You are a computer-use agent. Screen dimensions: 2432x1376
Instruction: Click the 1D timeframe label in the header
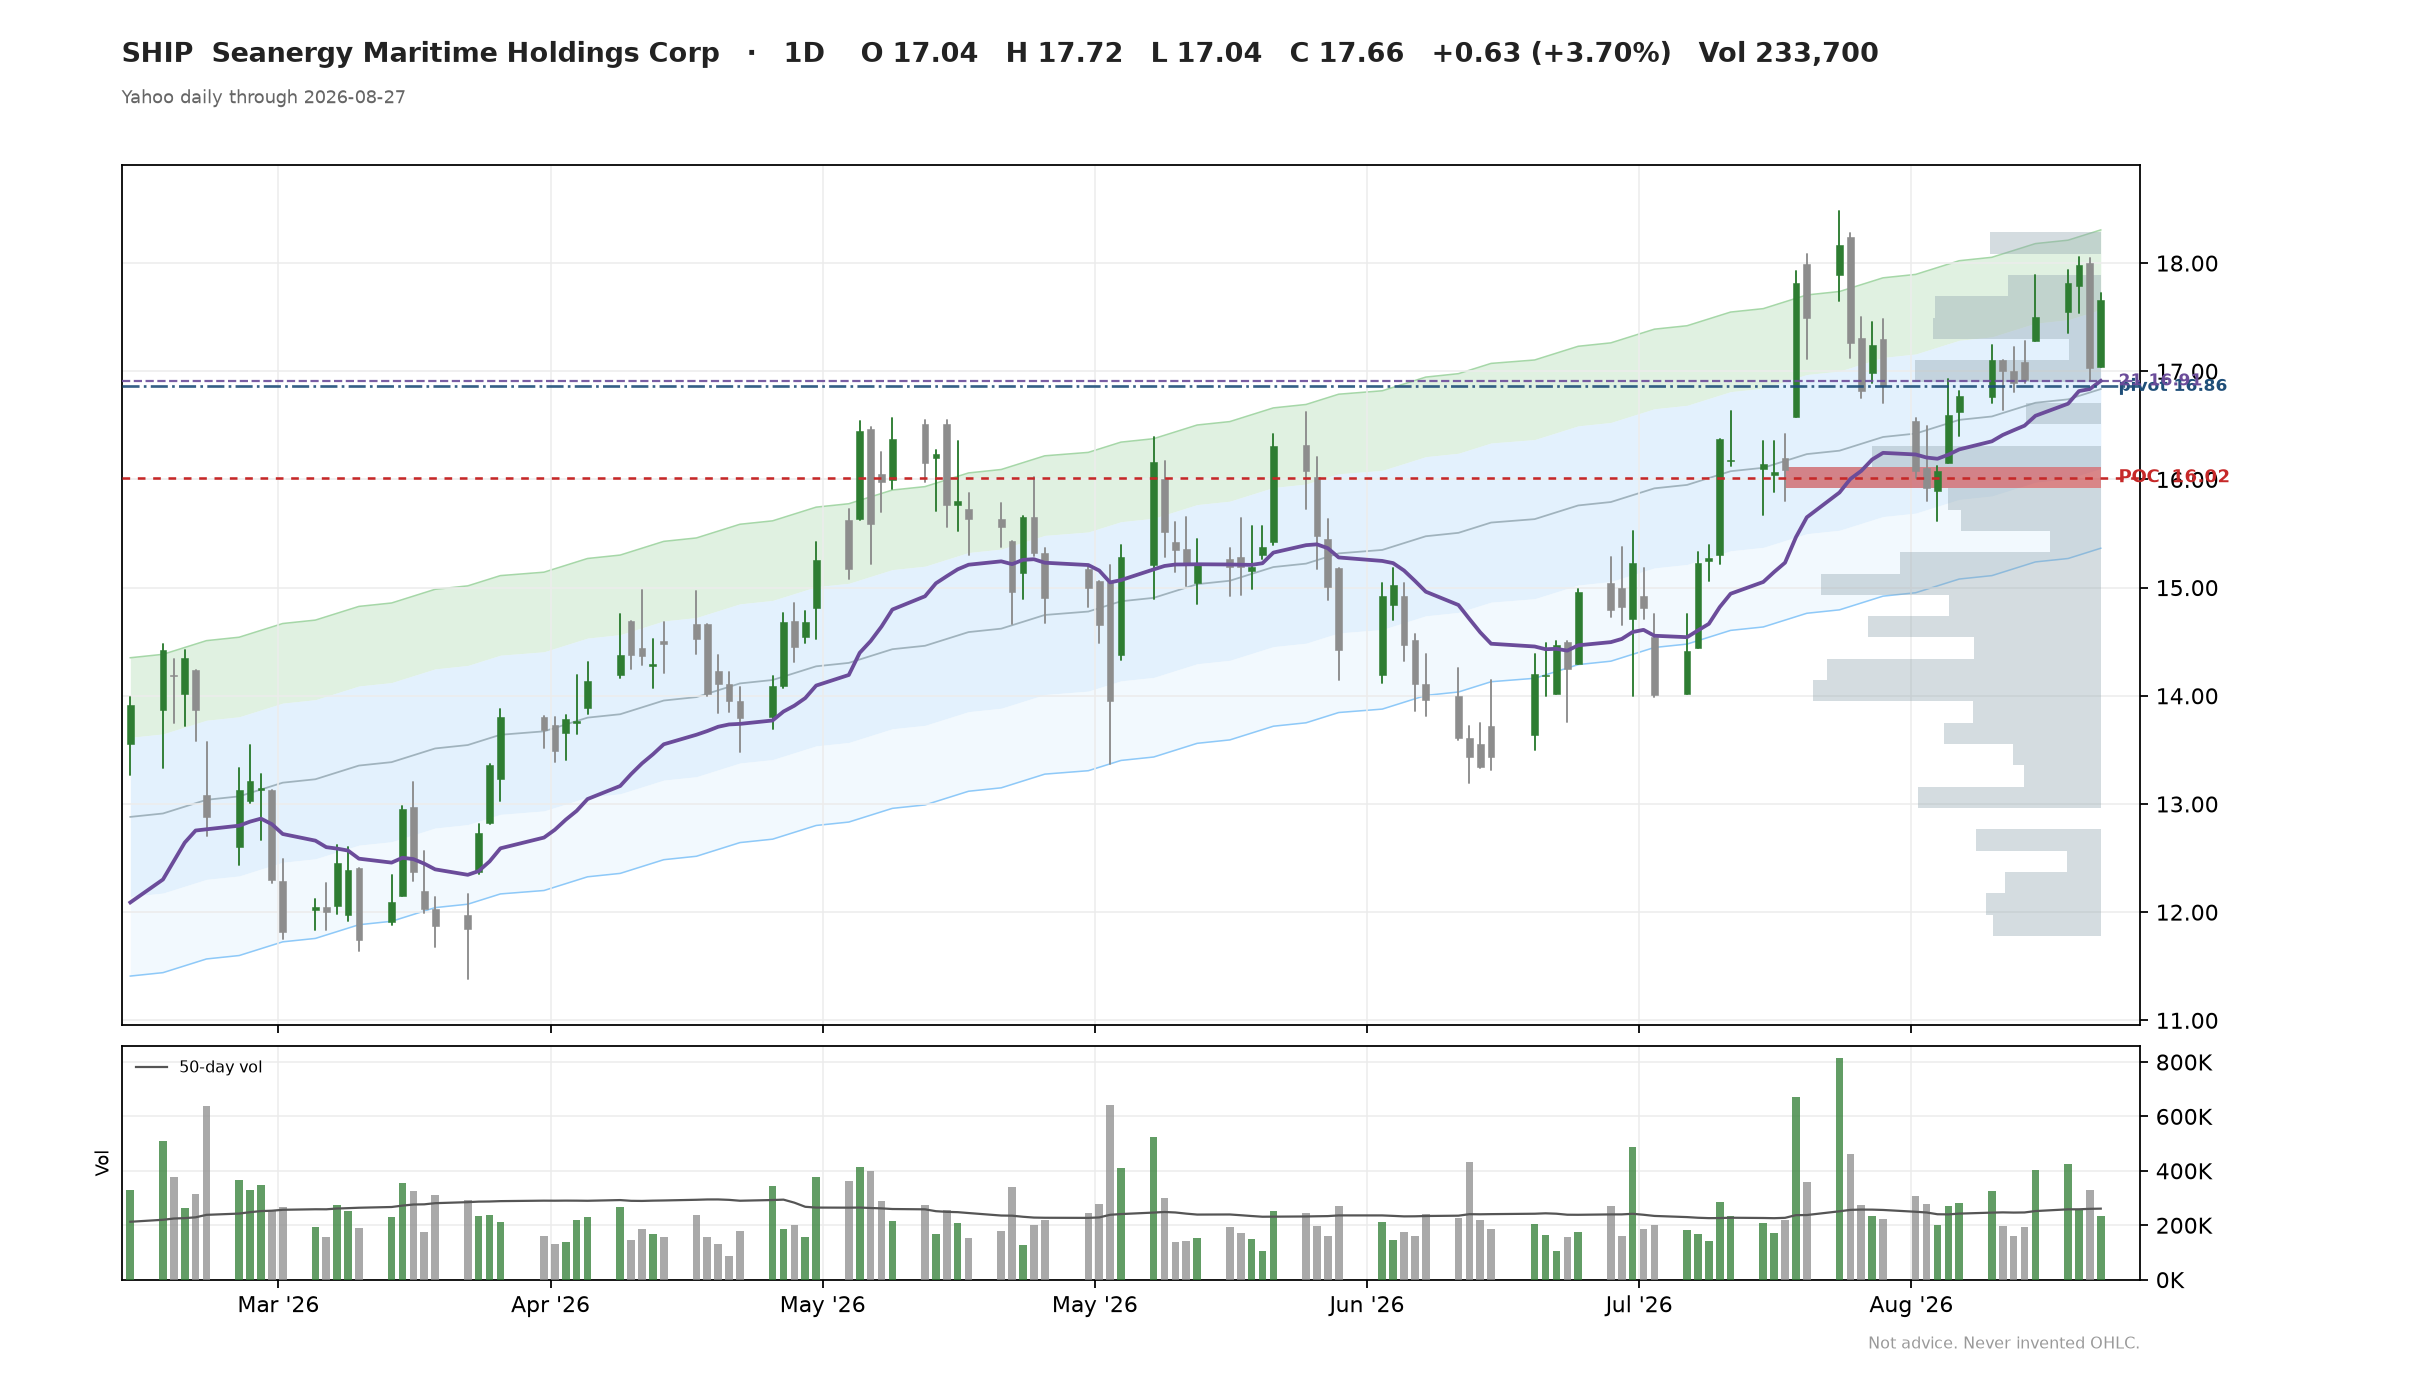(804, 53)
